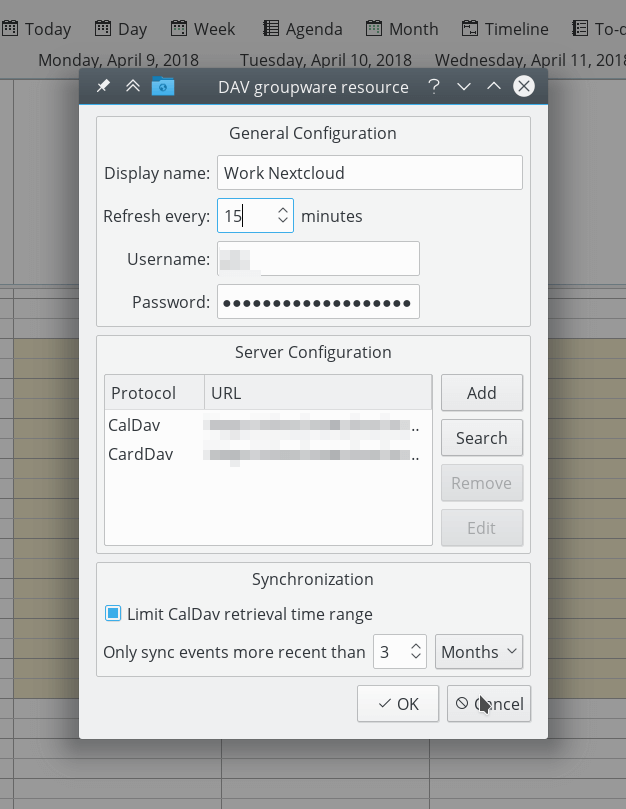The width and height of the screenshot is (626, 809).
Task: Click the Add server button
Action: click(x=481, y=393)
